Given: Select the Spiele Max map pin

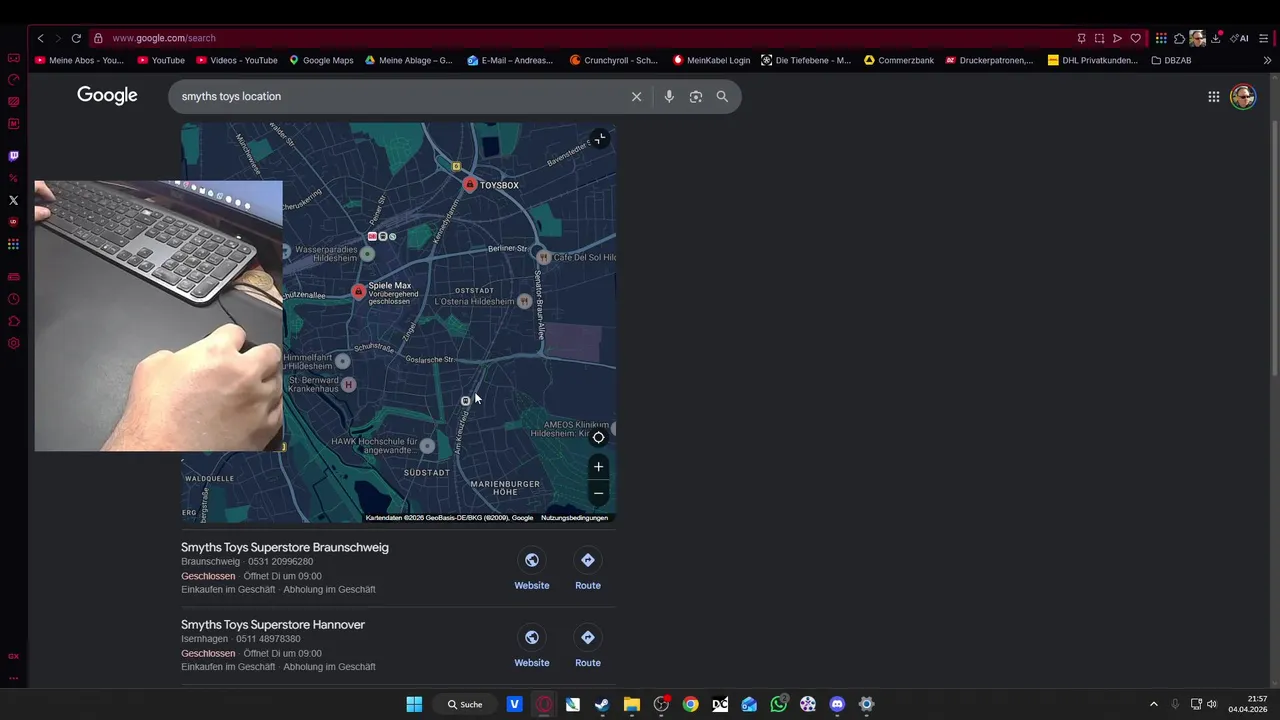Looking at the screenshot, I should (358, 291).
